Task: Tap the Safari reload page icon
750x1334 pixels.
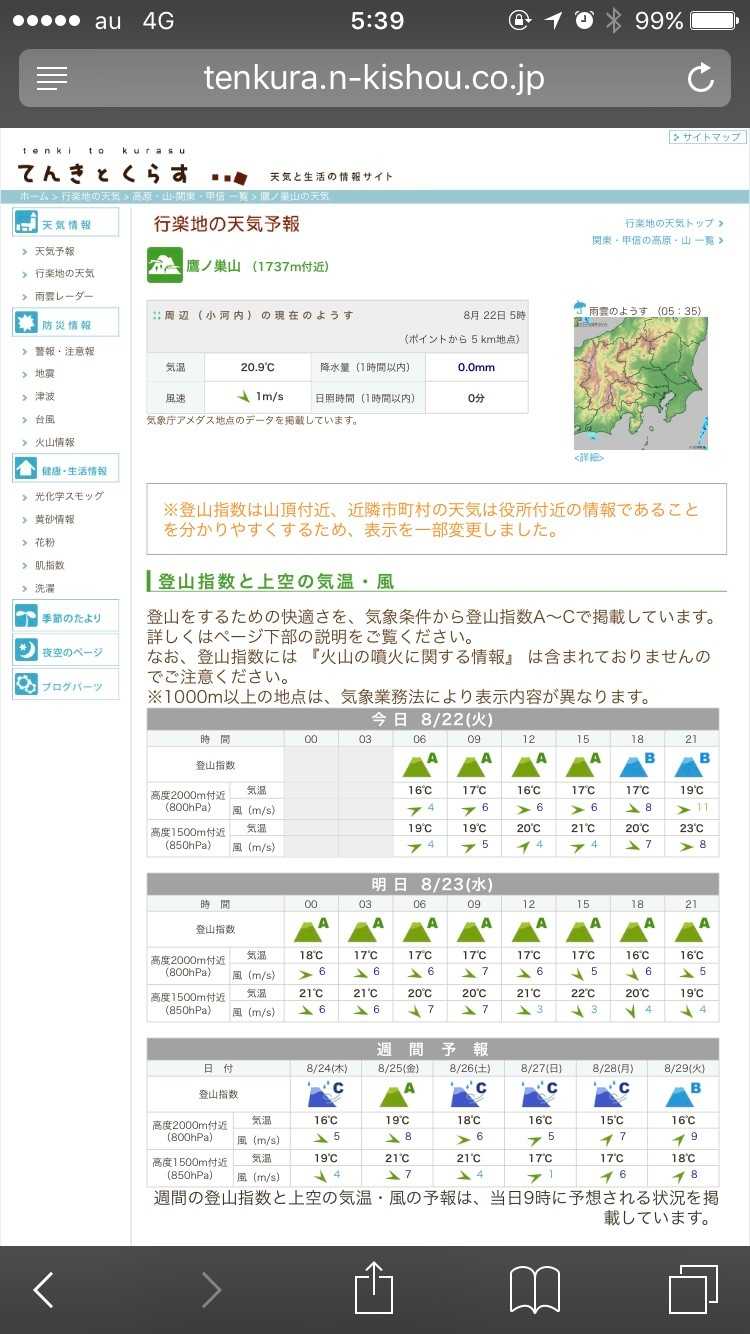Action: coord(700,78)
